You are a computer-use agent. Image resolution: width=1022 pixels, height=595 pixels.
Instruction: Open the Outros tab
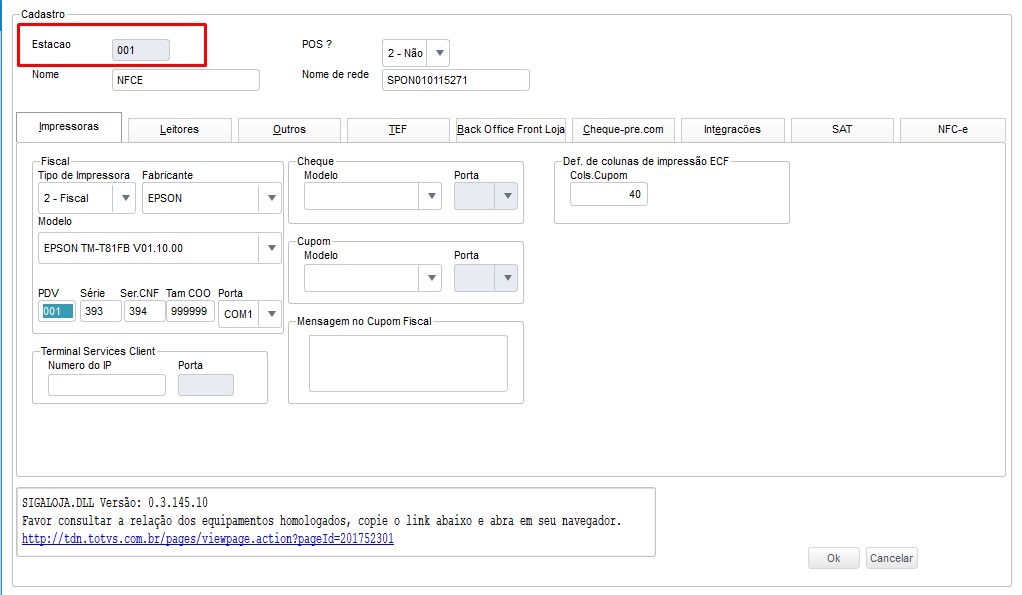[x=289, y=130]
